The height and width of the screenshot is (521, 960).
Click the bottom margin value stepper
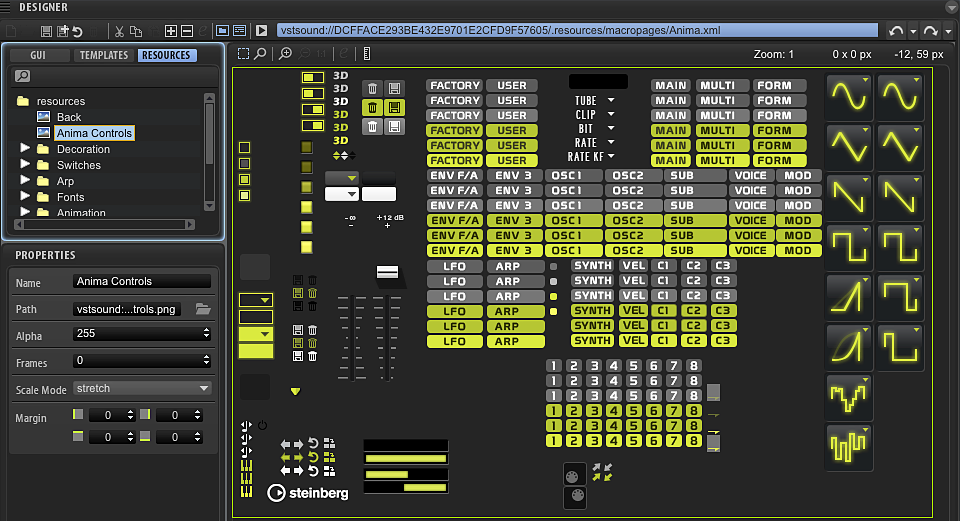pyautogui.click(x=197, y=437)
